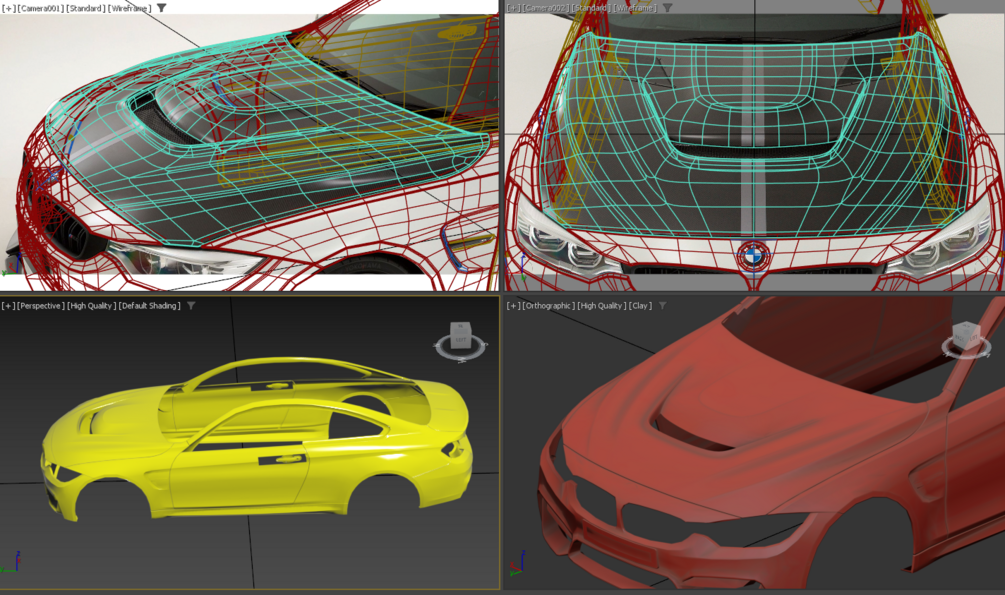Open the [+] menu in Camera002 viewport
Image resolution: width=1005 pixels, height=595 pixels.
pyautogui.click(x=513, y=8)
